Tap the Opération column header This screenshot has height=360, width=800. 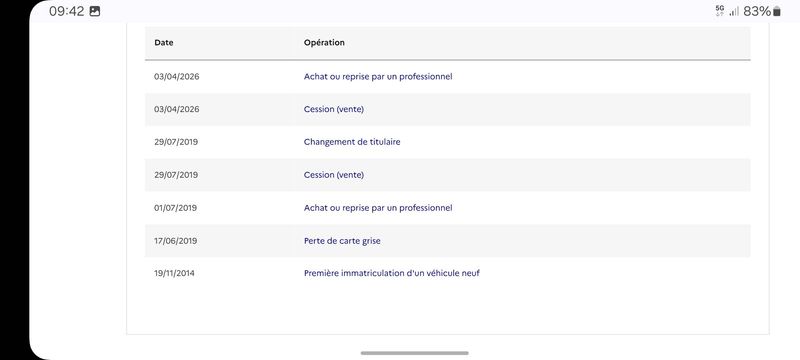[x=324, y=43]
